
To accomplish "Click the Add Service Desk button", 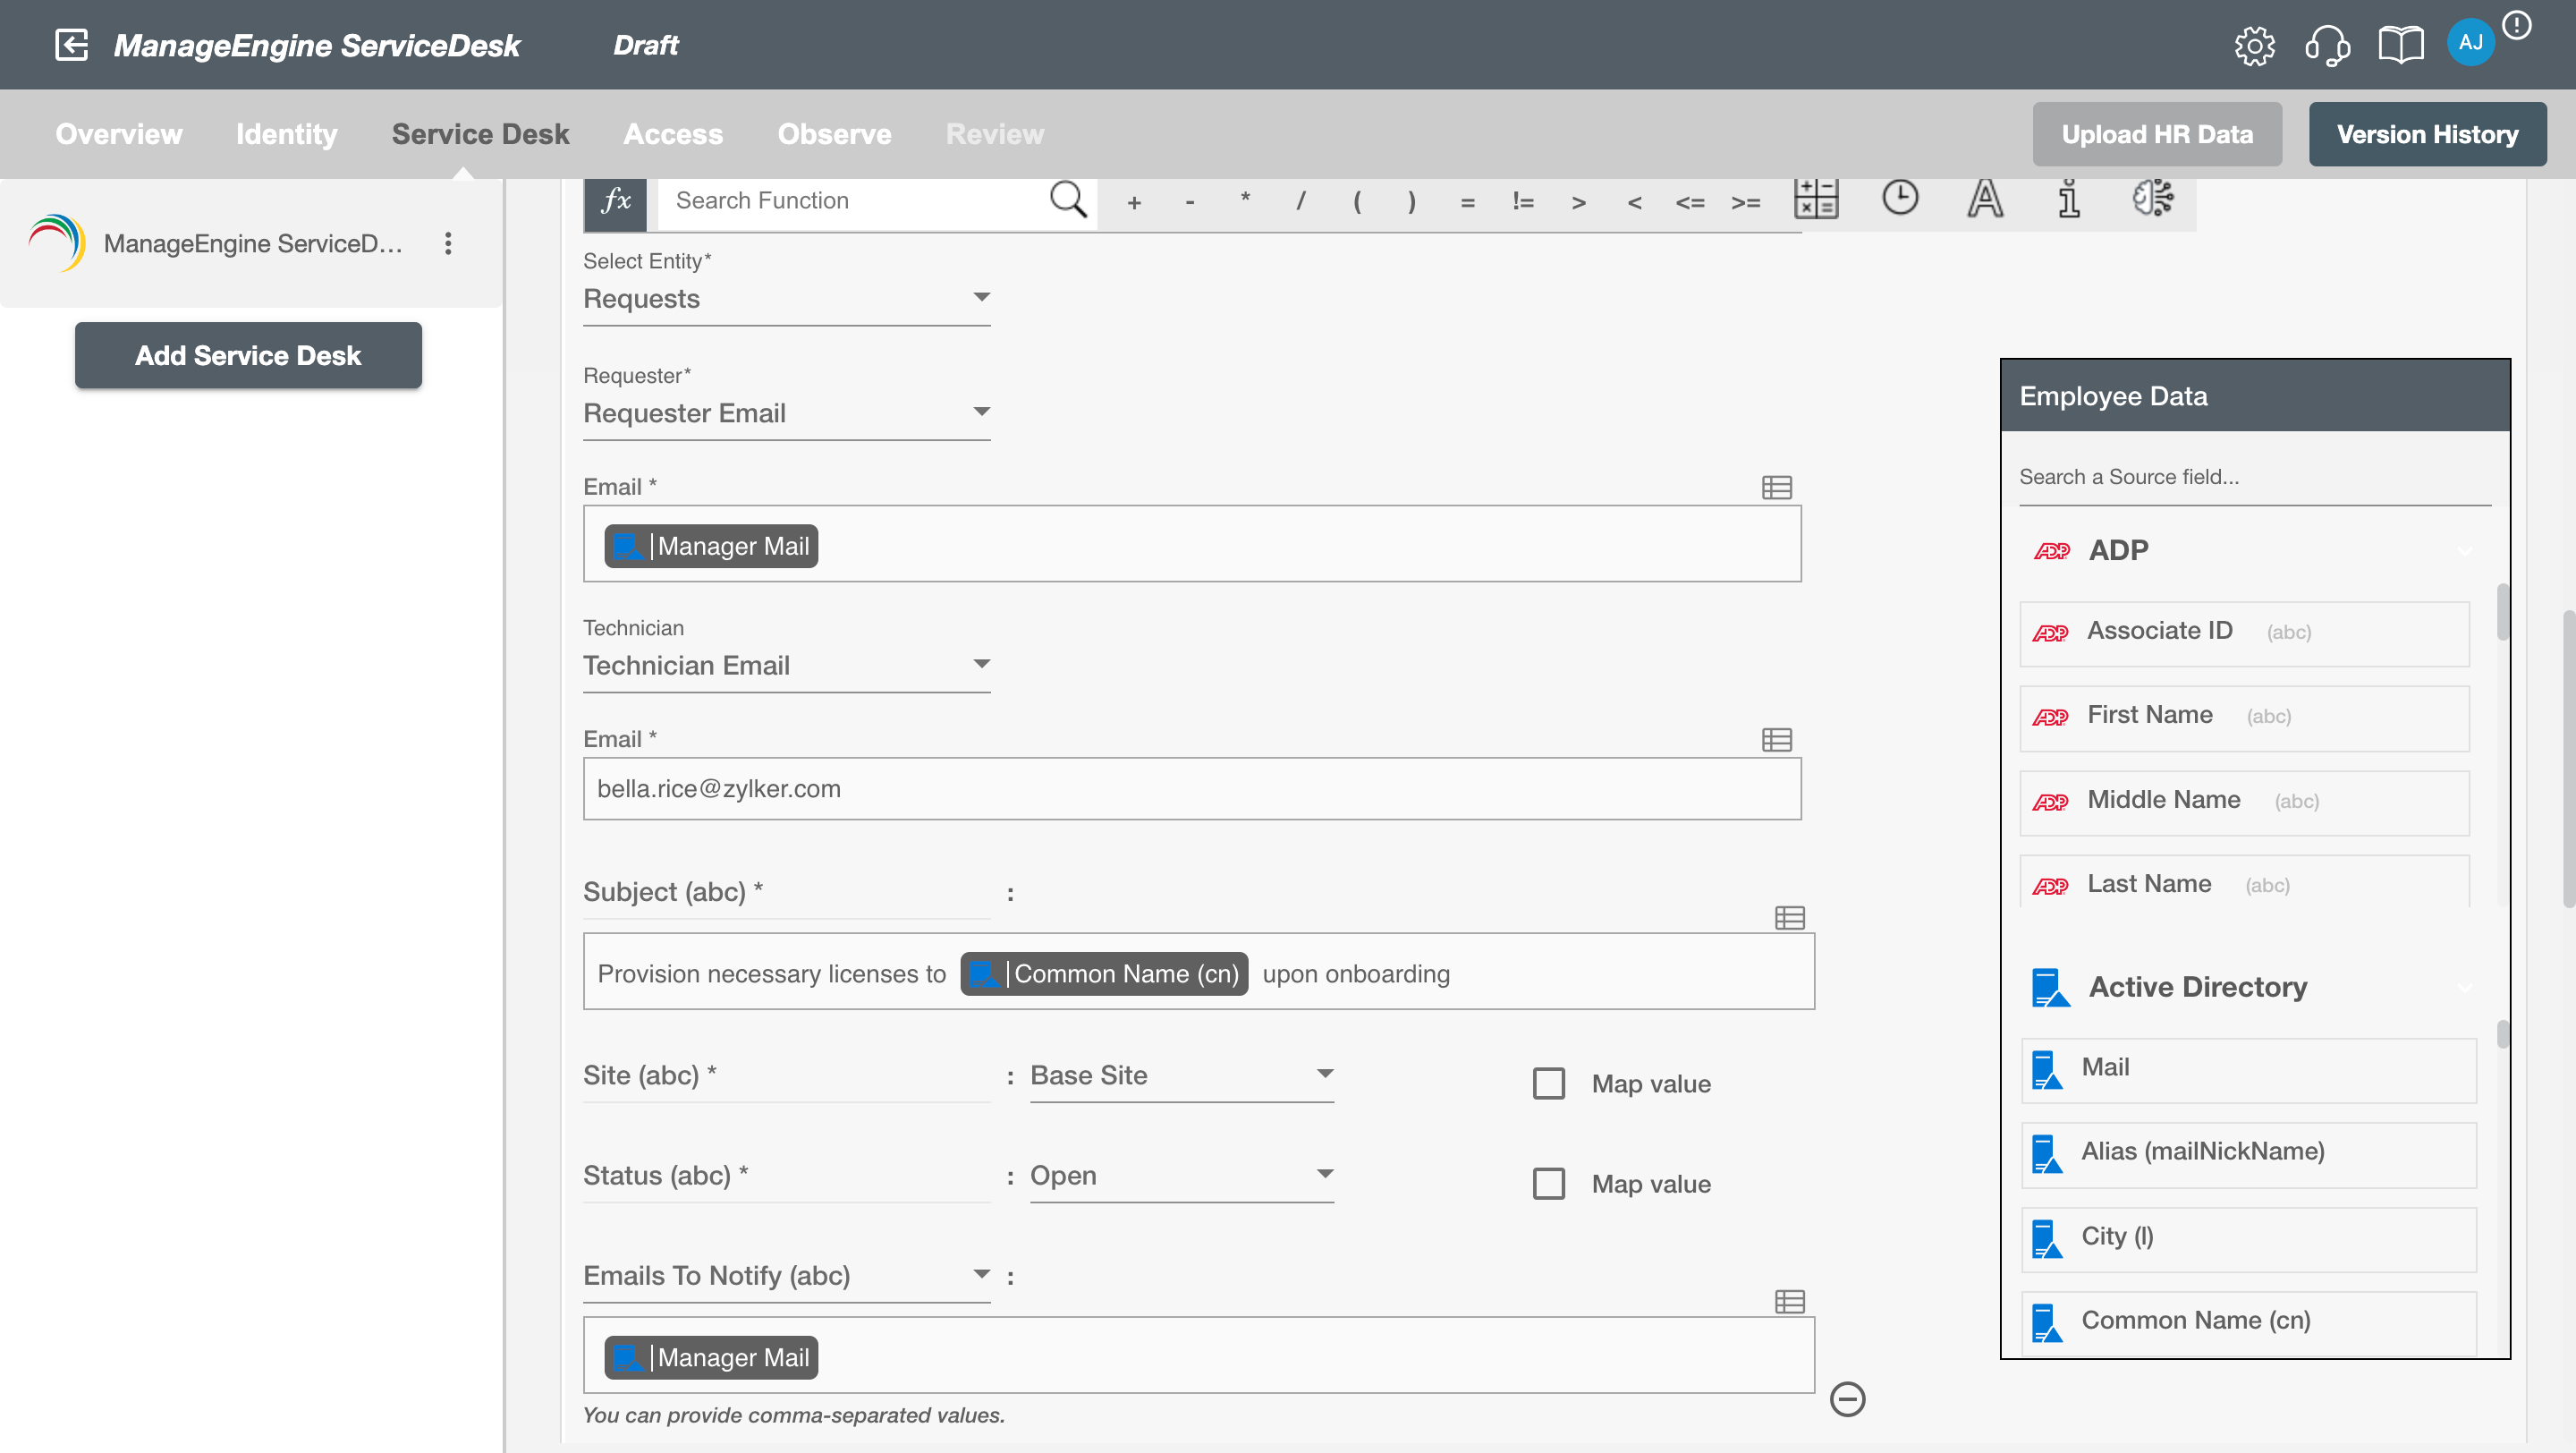I will point(248,355).
